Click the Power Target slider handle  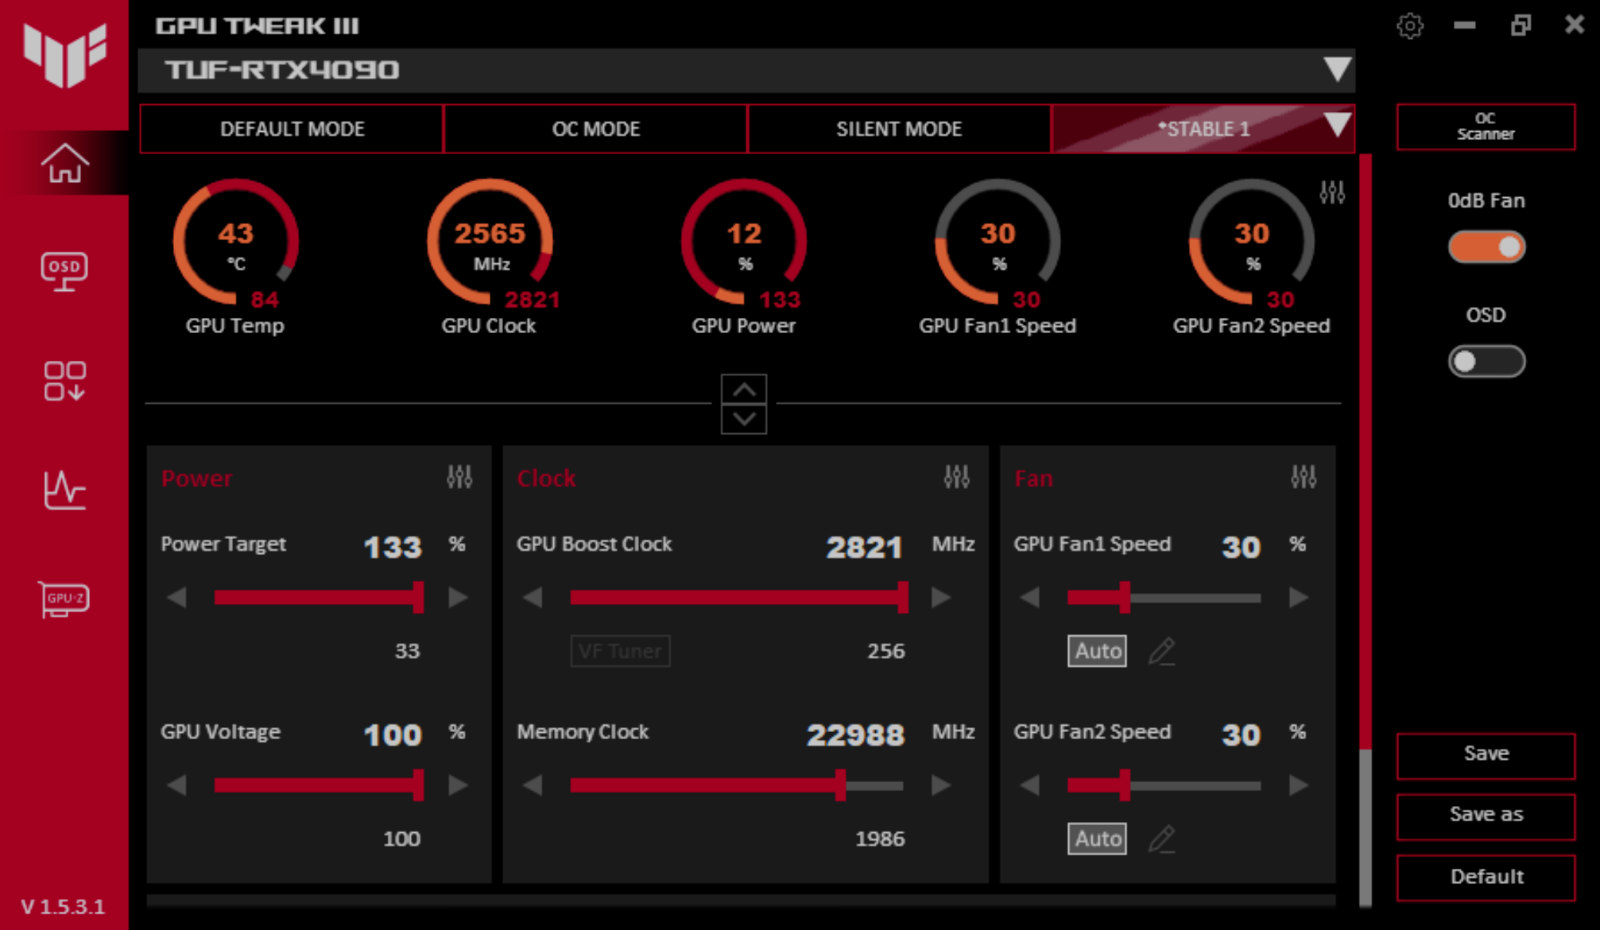point(418,598)
